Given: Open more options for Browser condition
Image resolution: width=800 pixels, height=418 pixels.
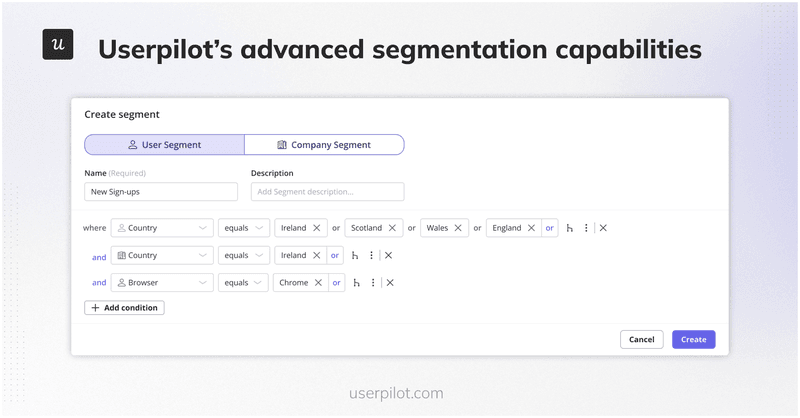Looking at the screenshot, I should tap(372, 283).
